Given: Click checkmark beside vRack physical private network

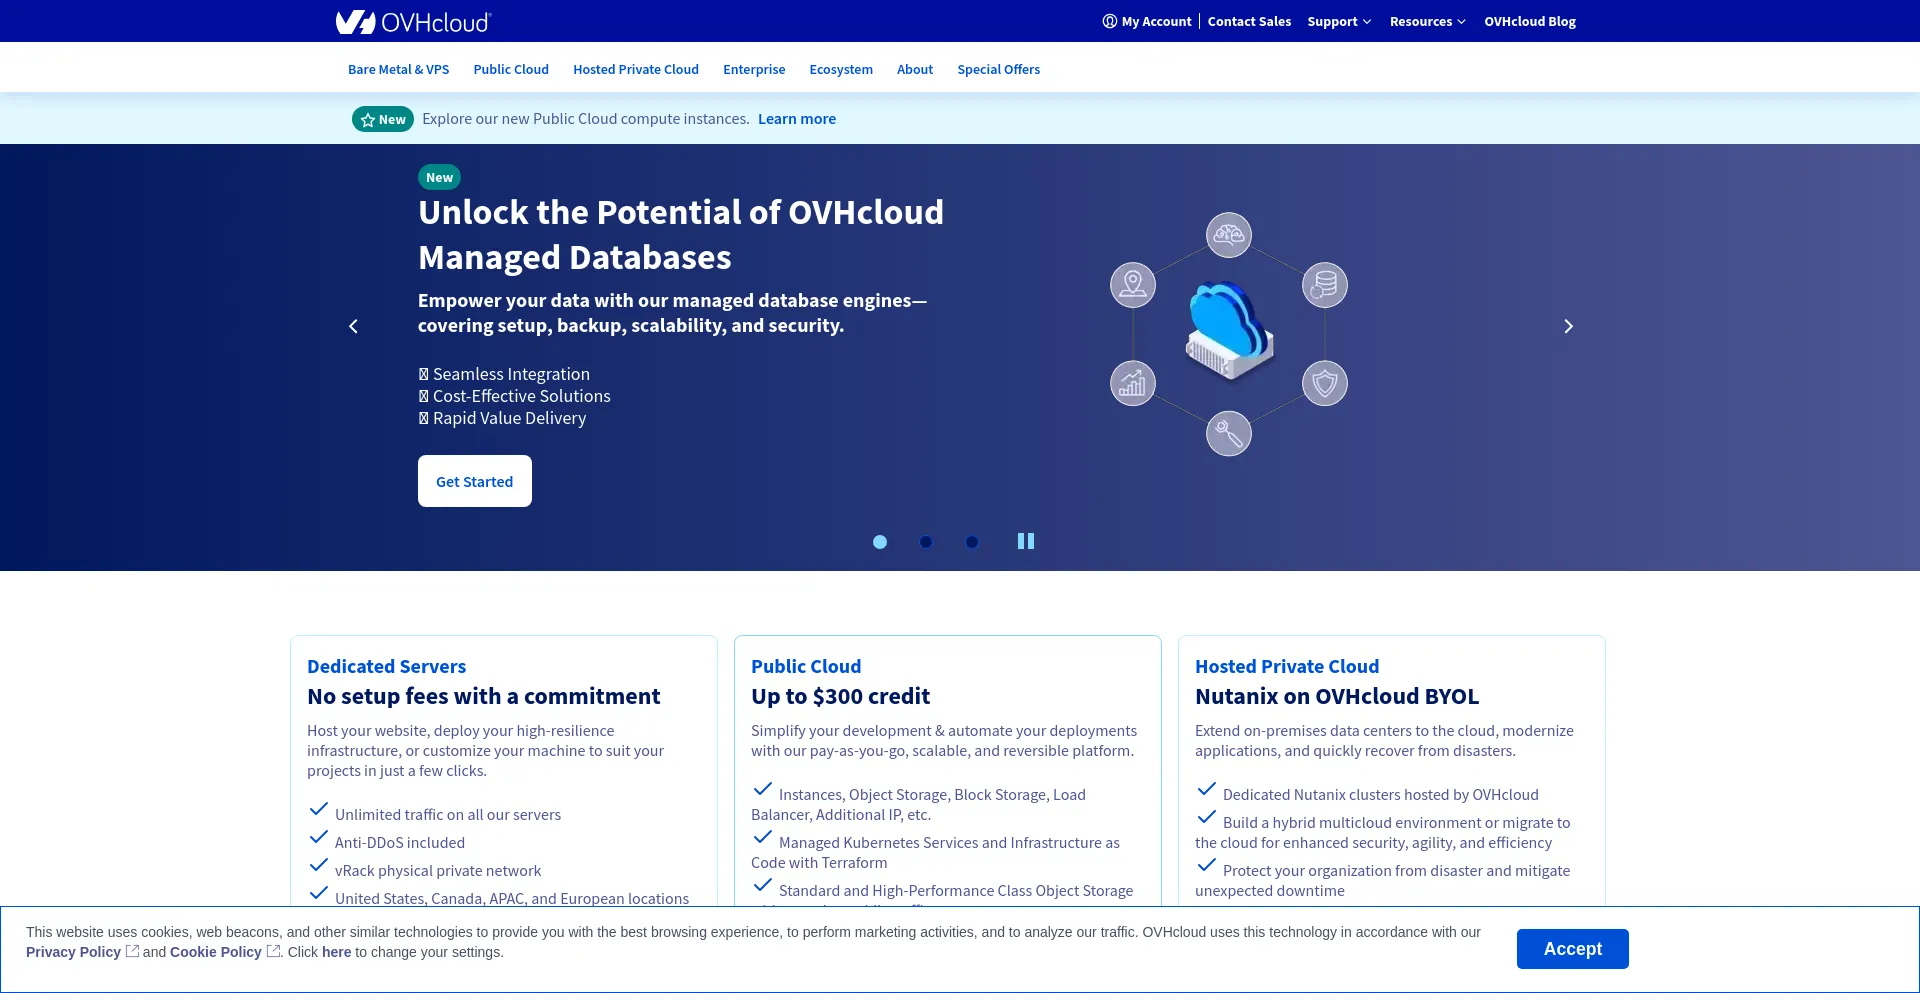Looking at the screenshot, I should point(319,865).
